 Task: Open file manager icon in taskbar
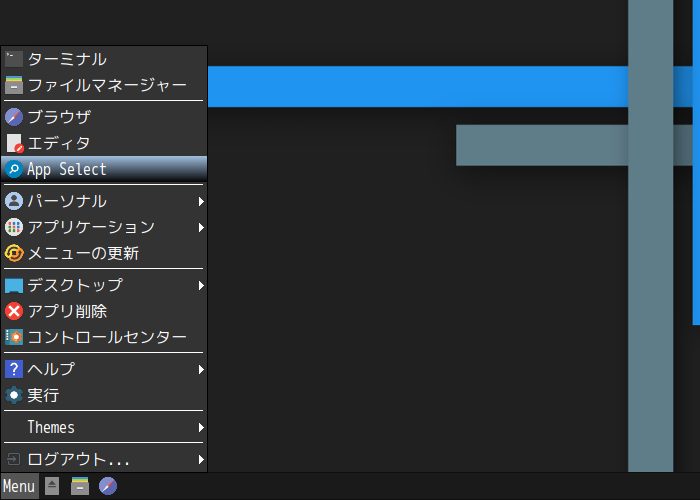[80, 486]
